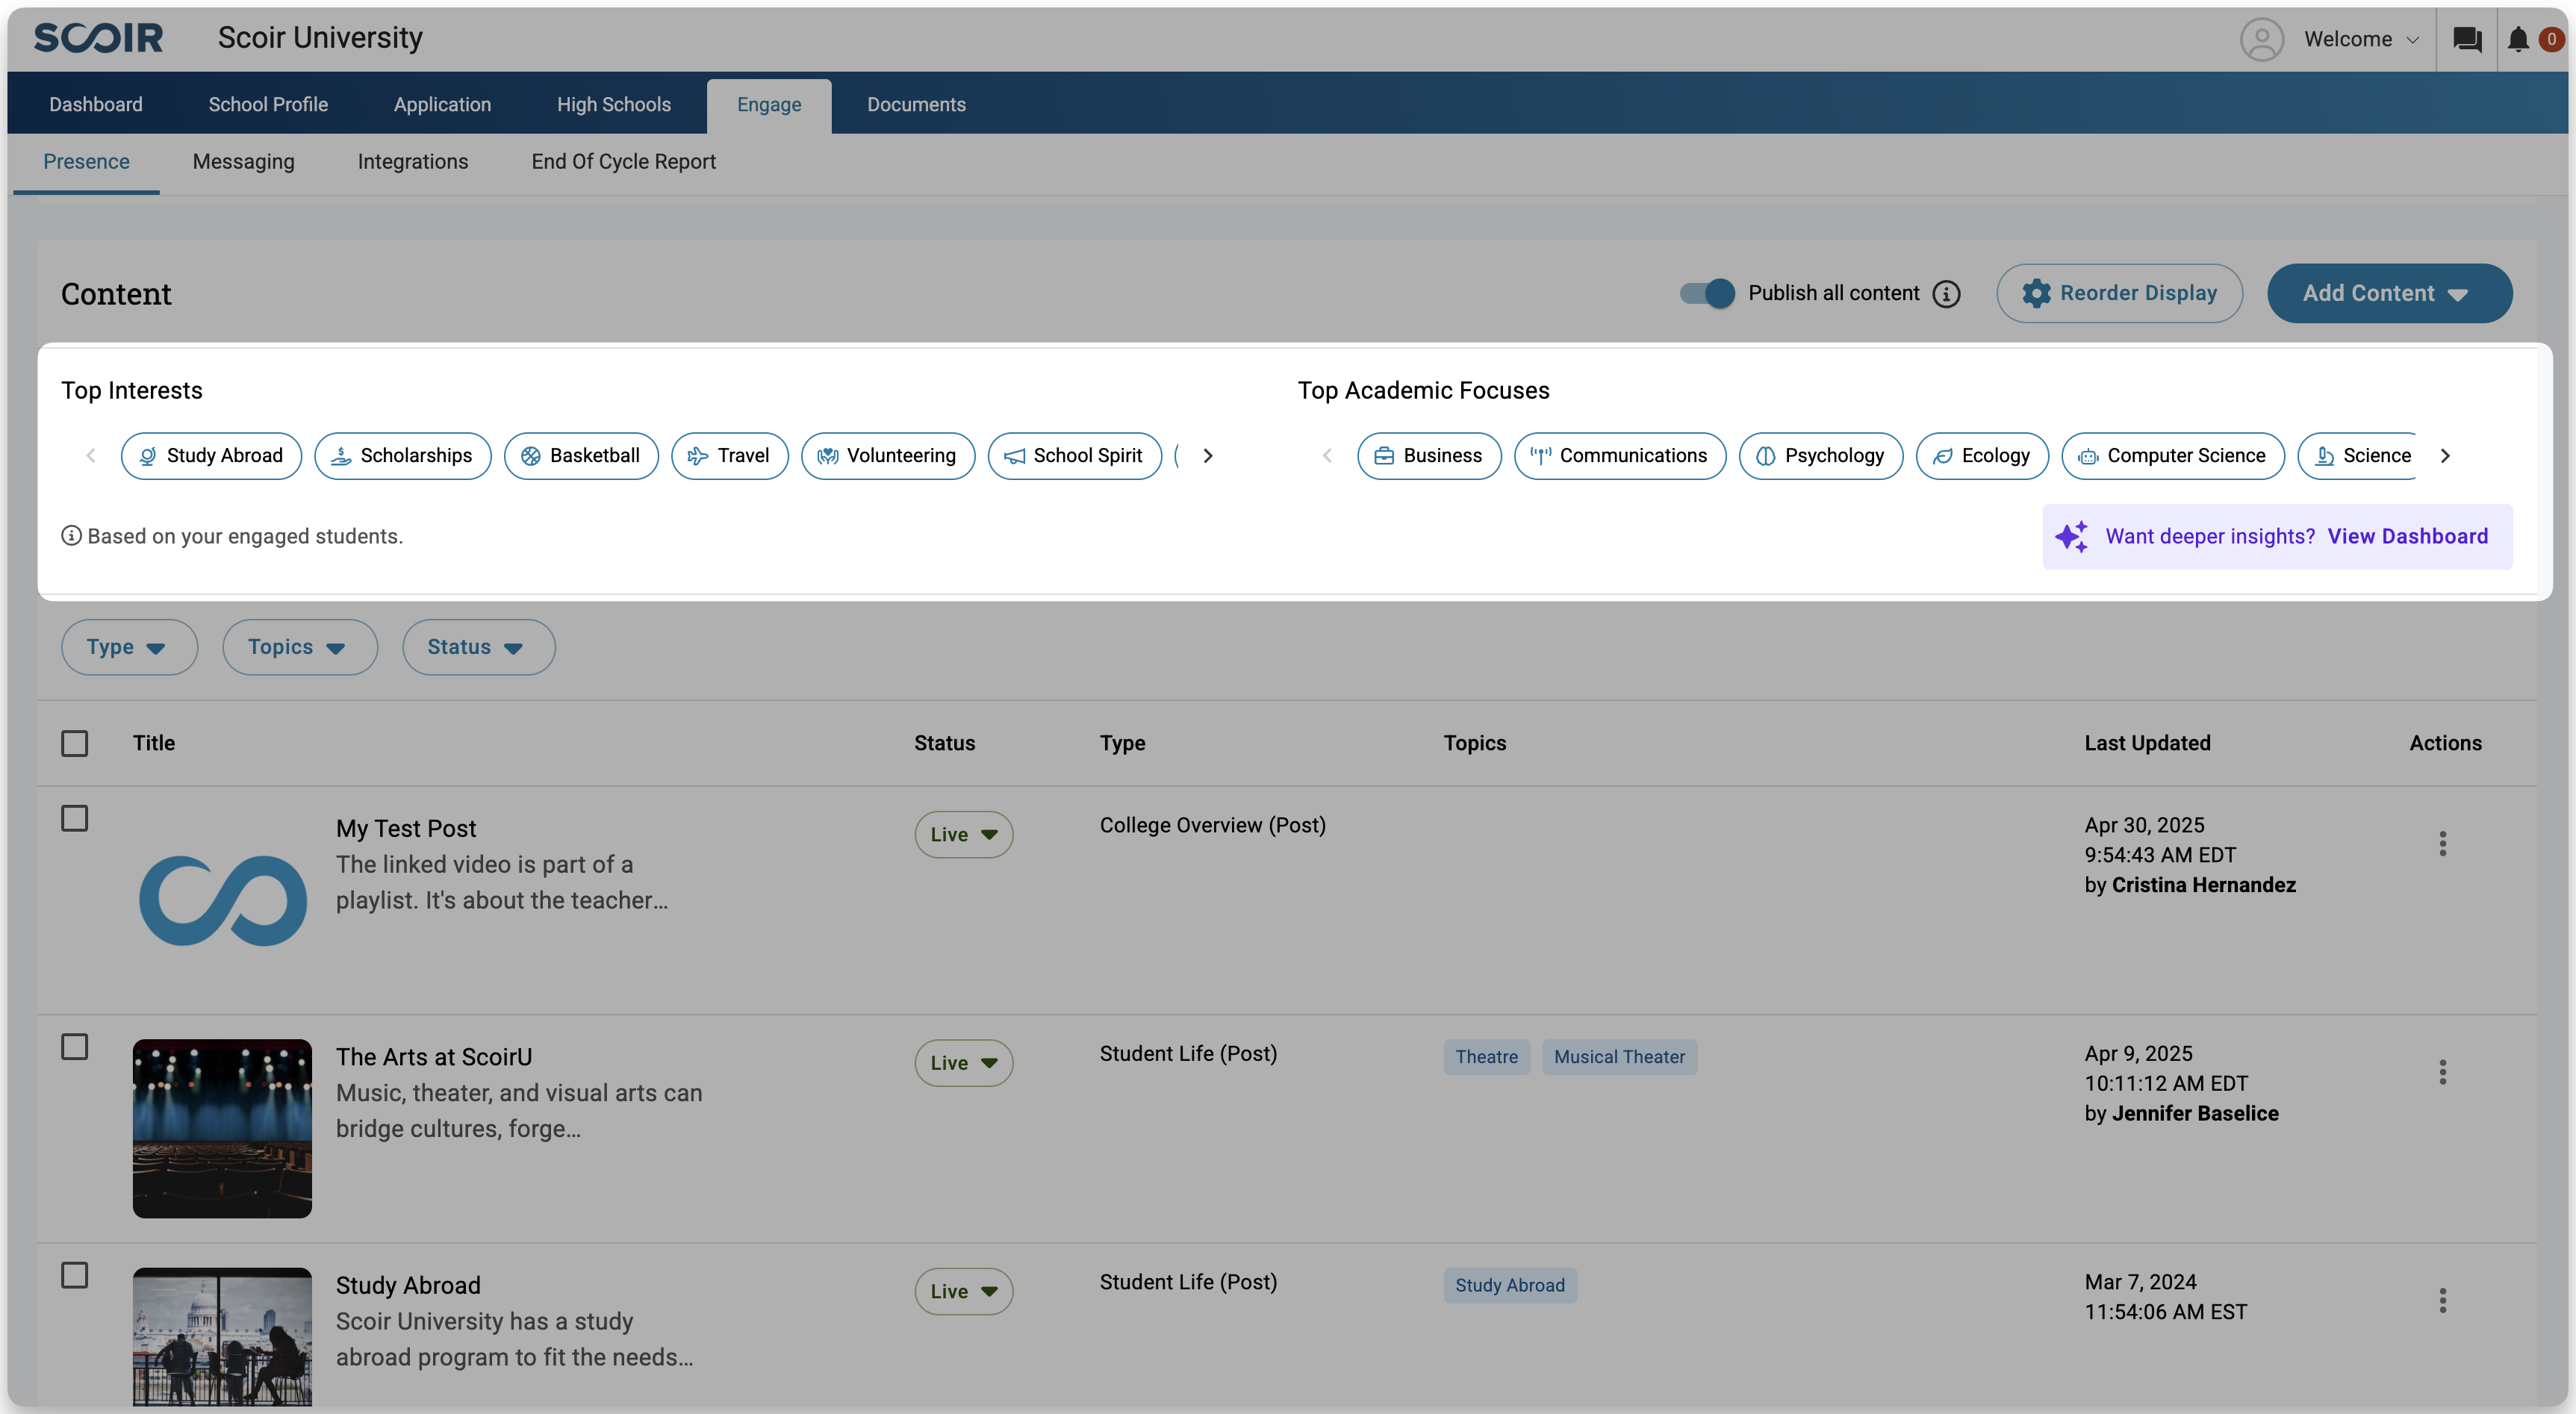The image size is (2576, 1414).
Task: Click The Arts at ScoirU thumbnail image
Action: click(x=222, y=1128)
